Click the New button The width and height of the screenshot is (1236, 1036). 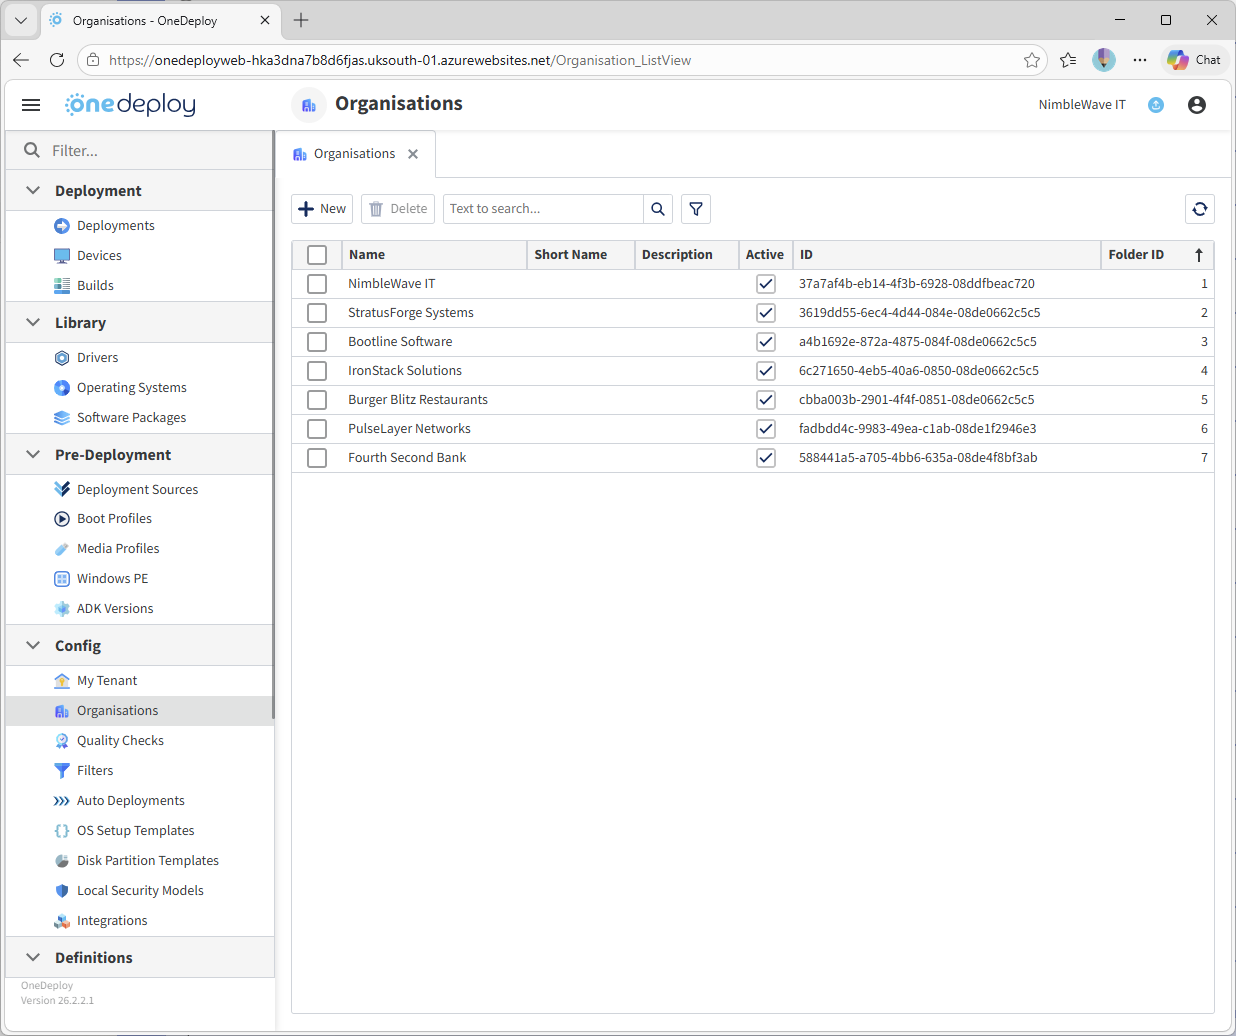coord(322,209)
